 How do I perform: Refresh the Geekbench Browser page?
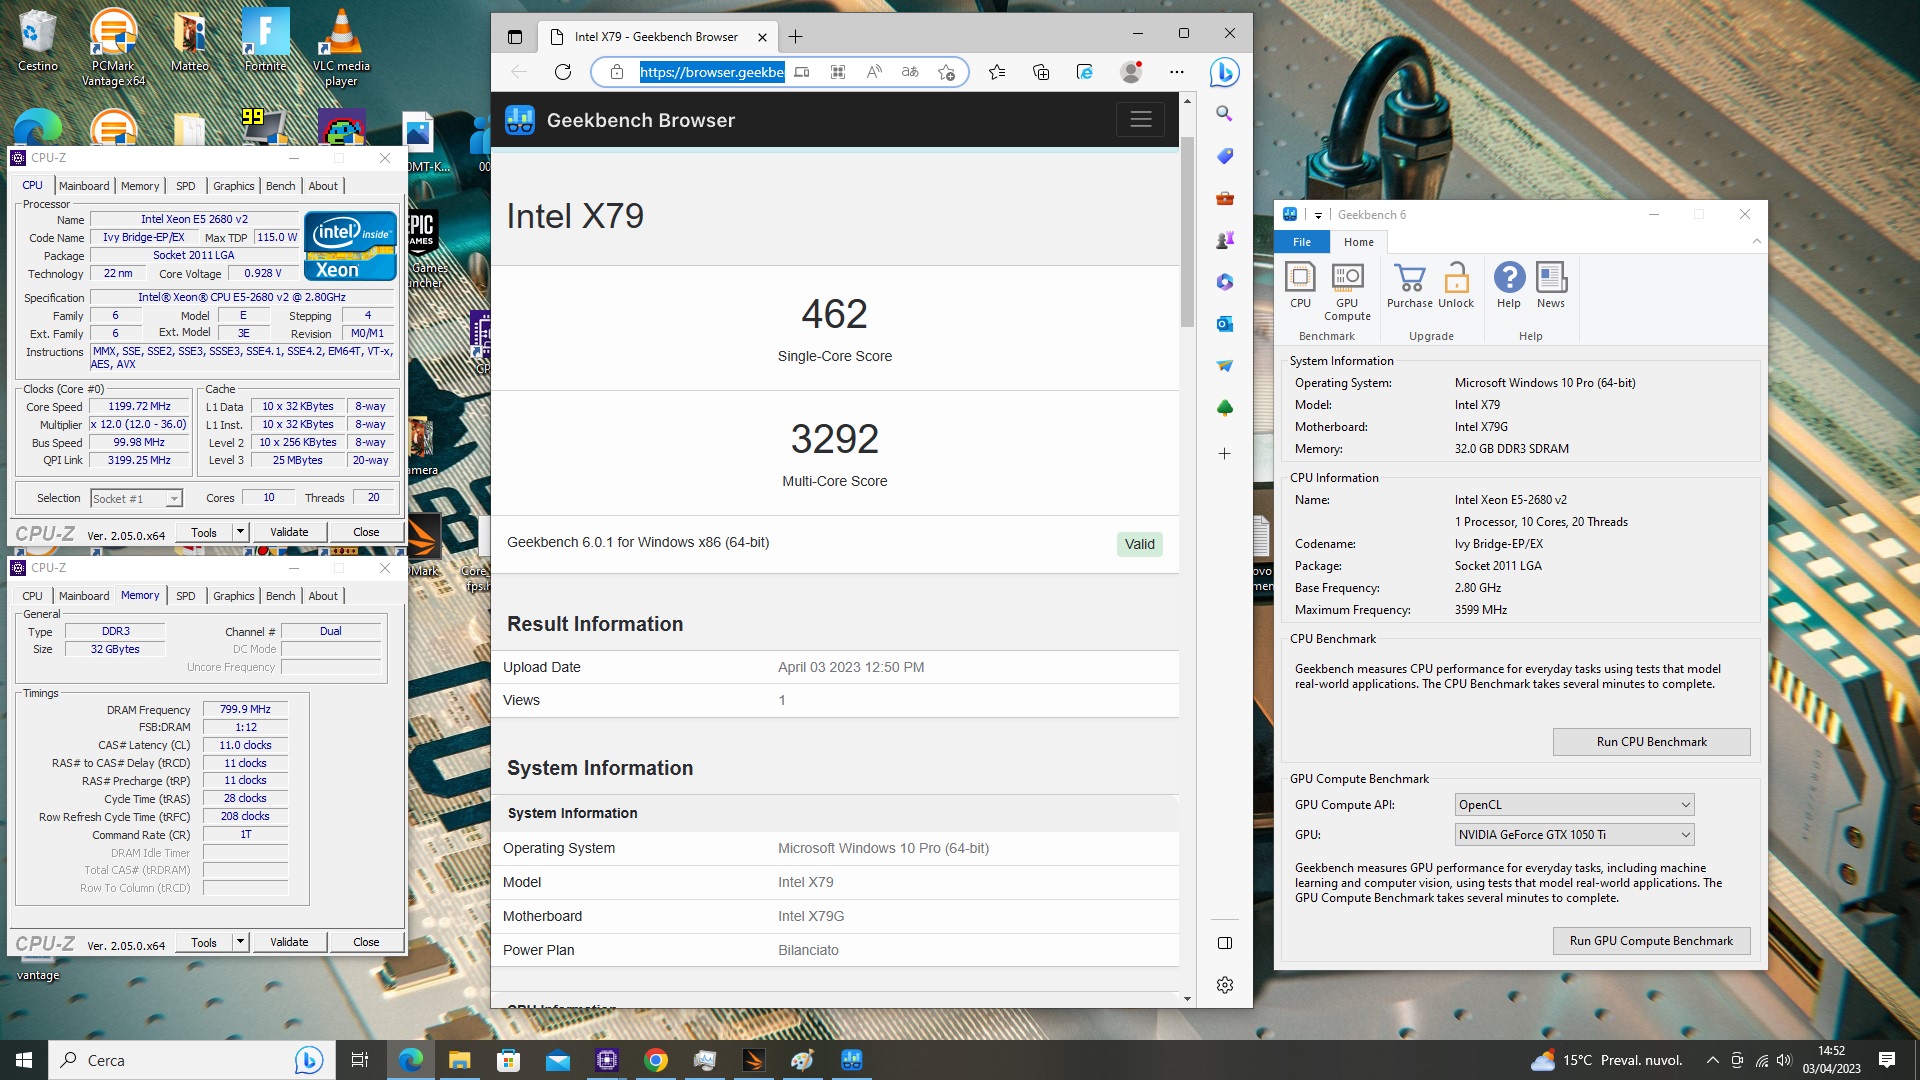563,72
